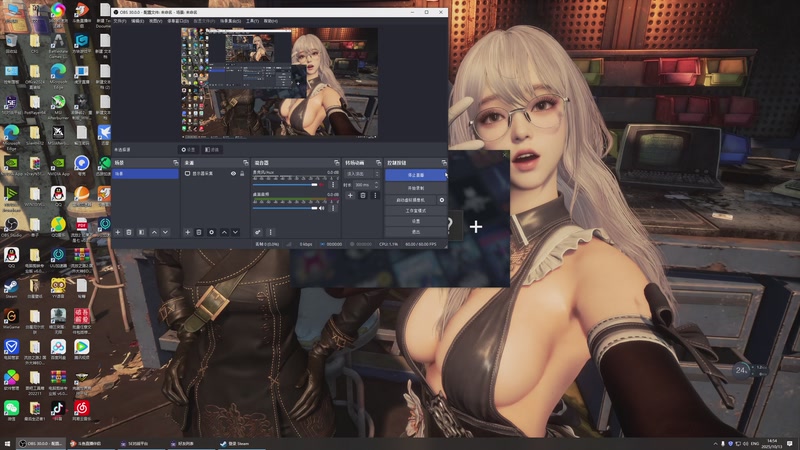Image resolution: width=800 pixels, height=450 pixels.
Task: Move the scene down with the down arrow
Action: pos(165,232)
